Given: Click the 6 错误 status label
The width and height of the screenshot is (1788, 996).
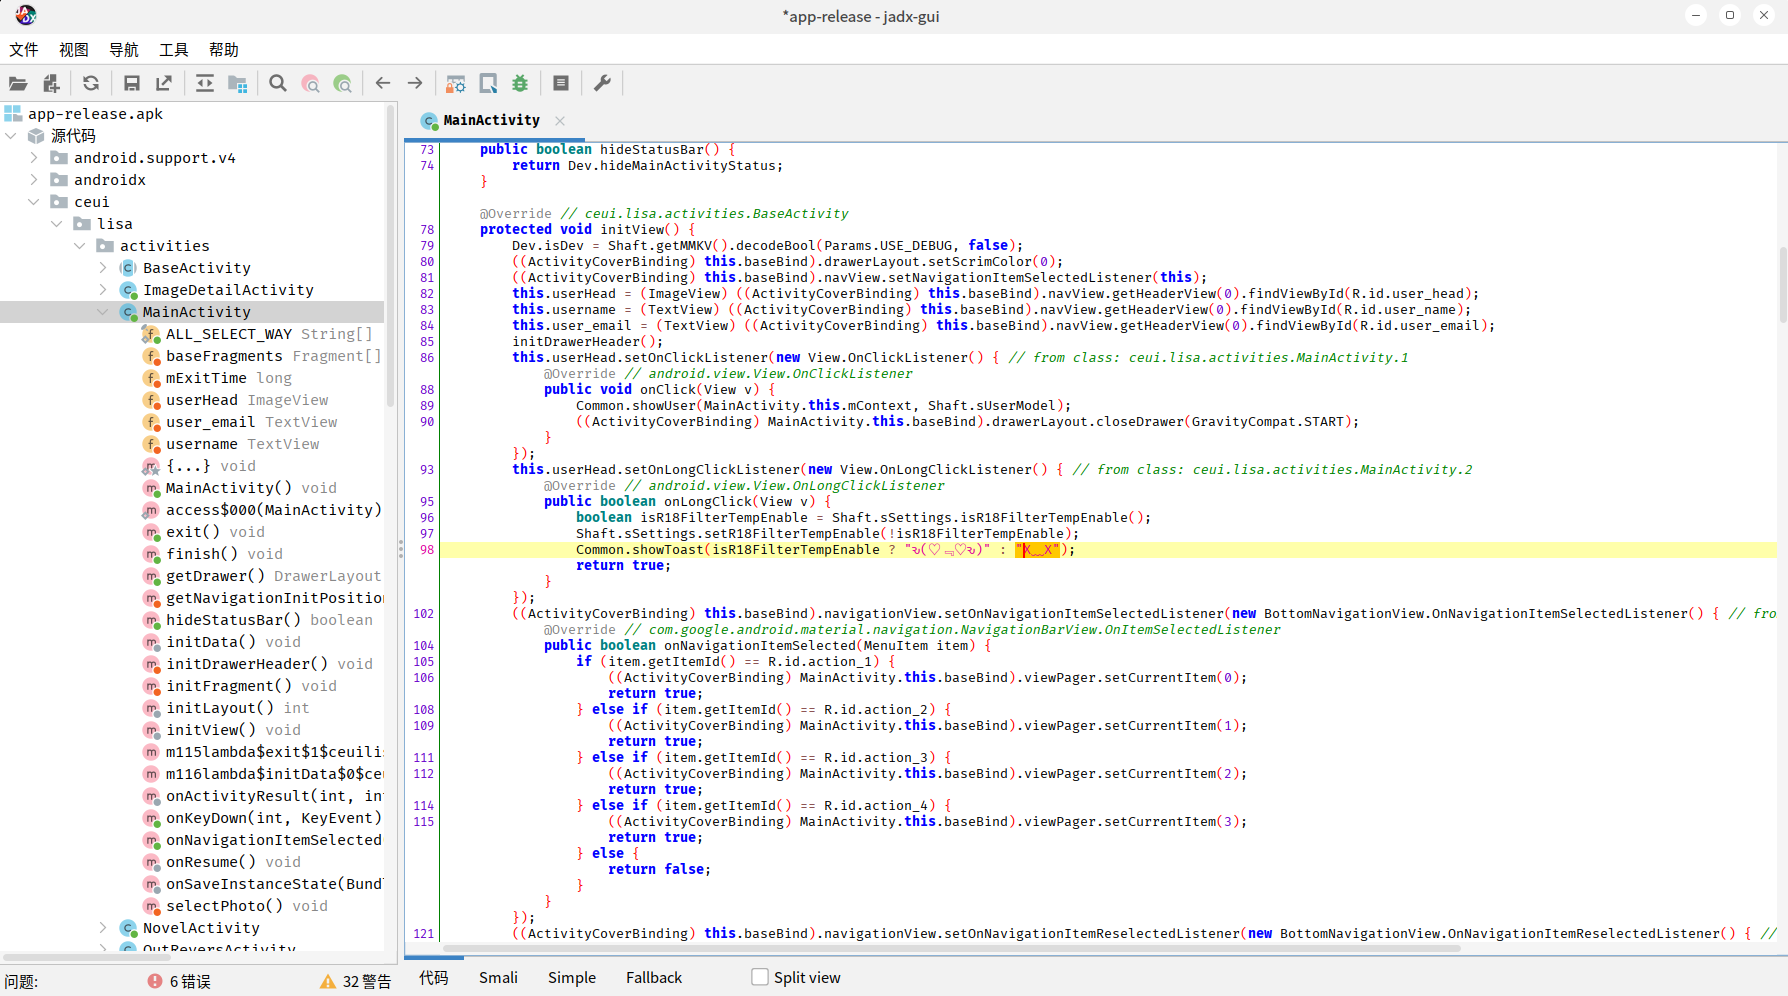Looking at the screenshot, I should 190,982.
